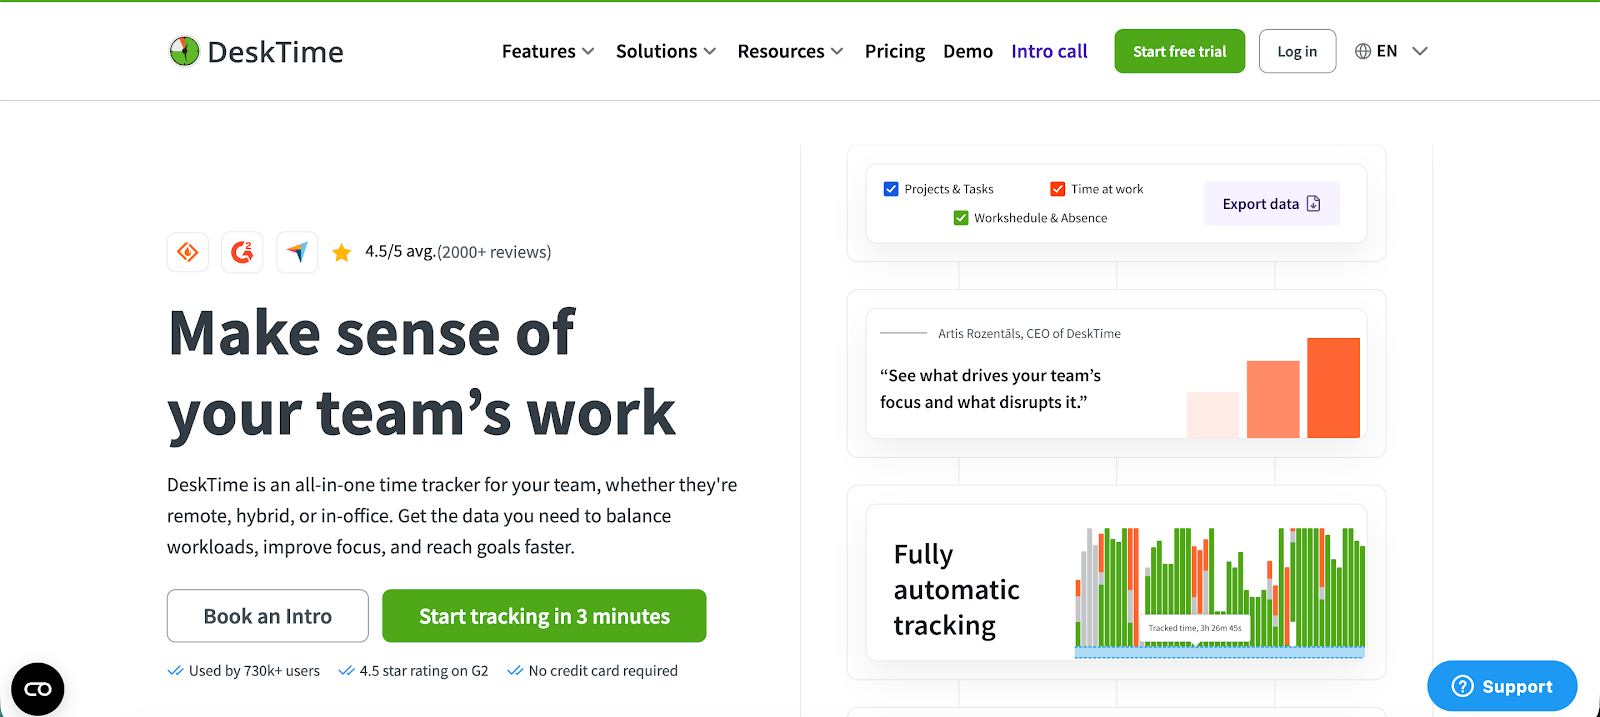Click the checkmark next to Used by 730k+ users

click(175, 671)
